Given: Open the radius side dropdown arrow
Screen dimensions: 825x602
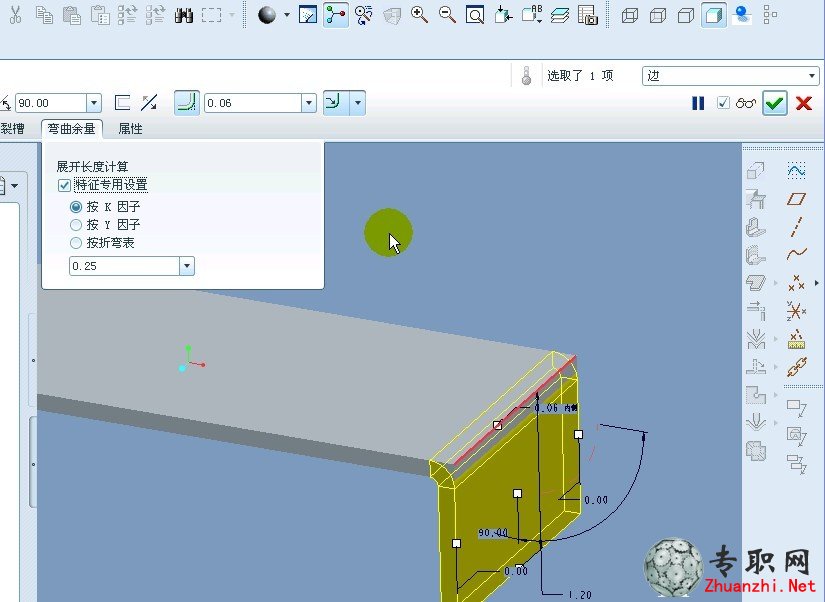Looking at the screenshot, I should tap(358, 103).
